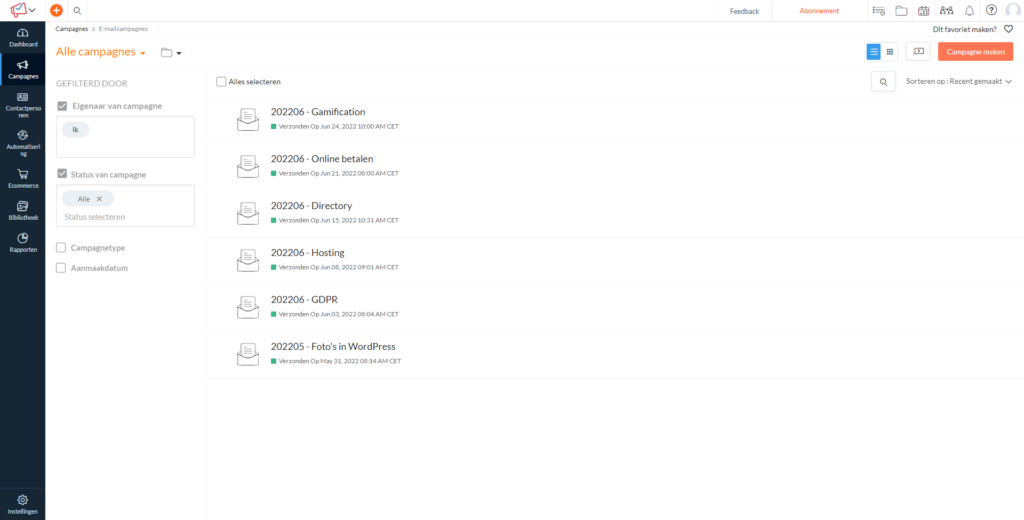Viewport: 1024px width, 520px height.
Task: Click the Zoho Campaigns logo icon
Action: coord(18,10)
